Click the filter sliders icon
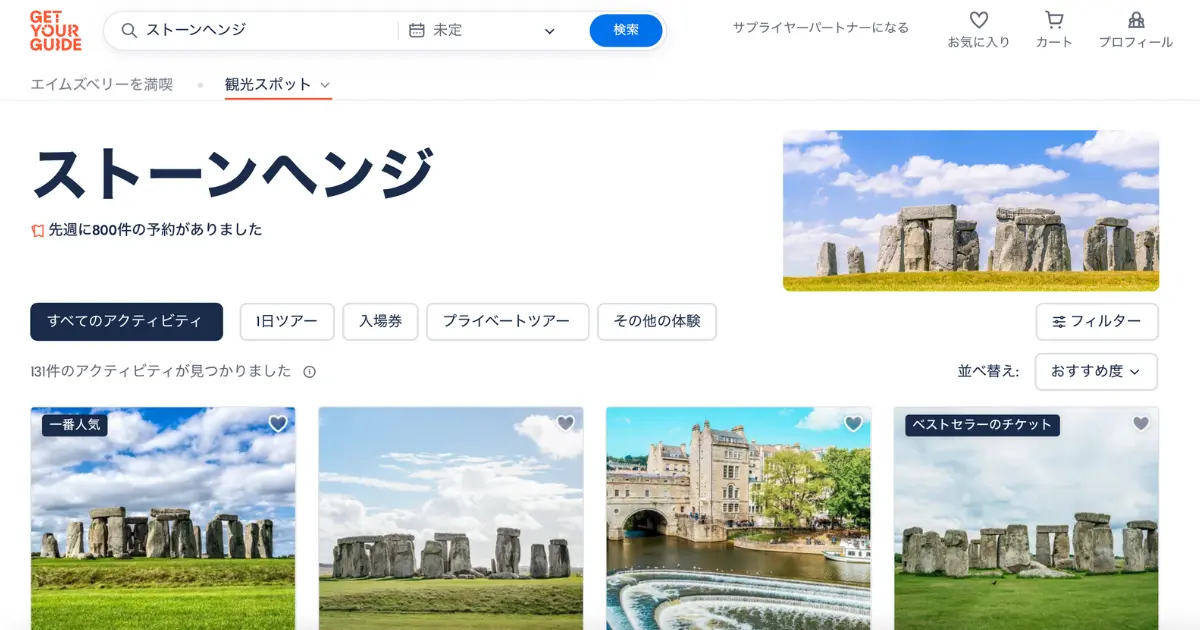This screenshot has width=1200, height=630. 1059,322
